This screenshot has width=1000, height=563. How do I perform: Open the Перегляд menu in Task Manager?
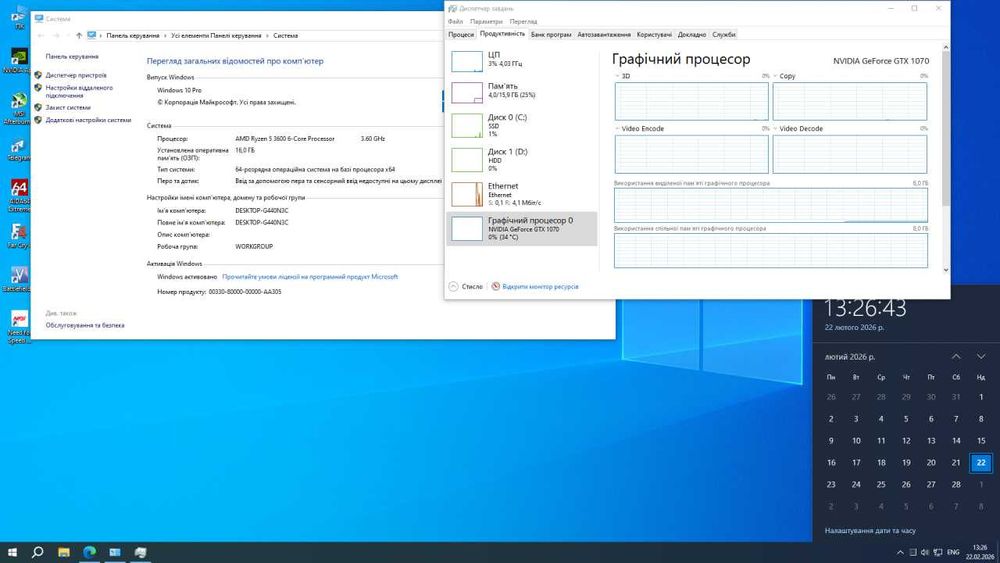point(523,22)
